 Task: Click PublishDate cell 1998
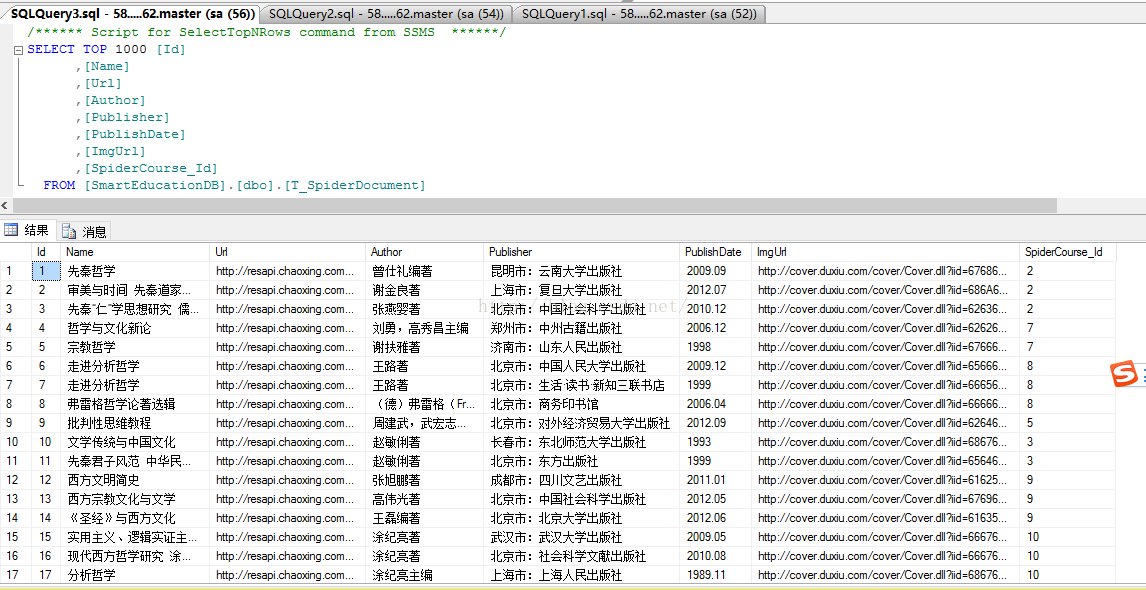pos(716,347)
